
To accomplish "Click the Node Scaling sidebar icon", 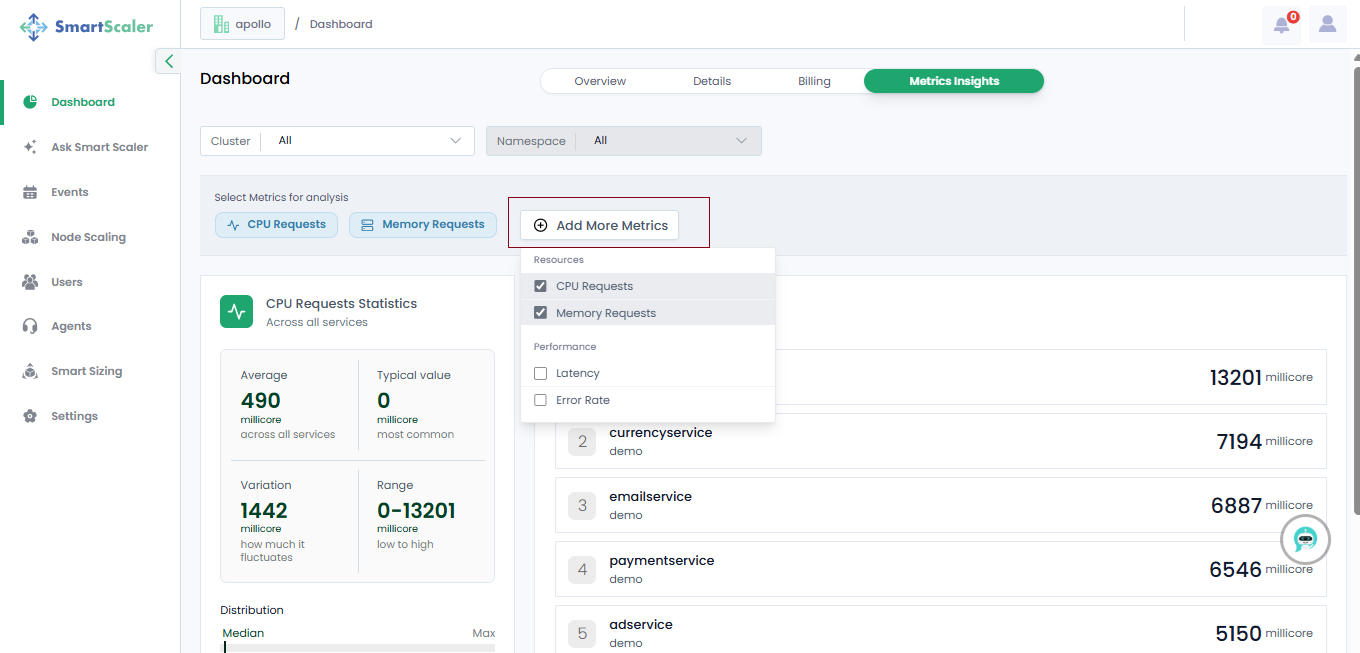I will pos(30,237).
